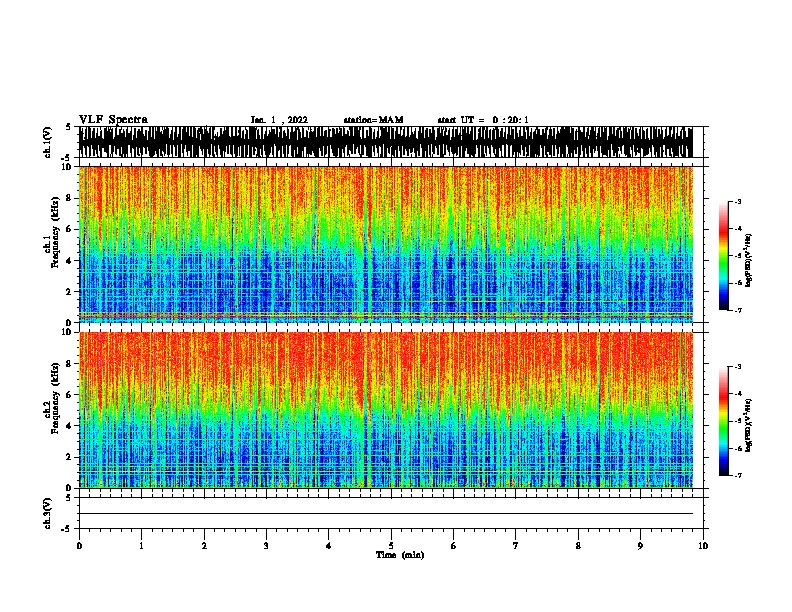The image size is (792, 612).
Task: Click the ch.3(V) axis label
Action: click(48, 513)
